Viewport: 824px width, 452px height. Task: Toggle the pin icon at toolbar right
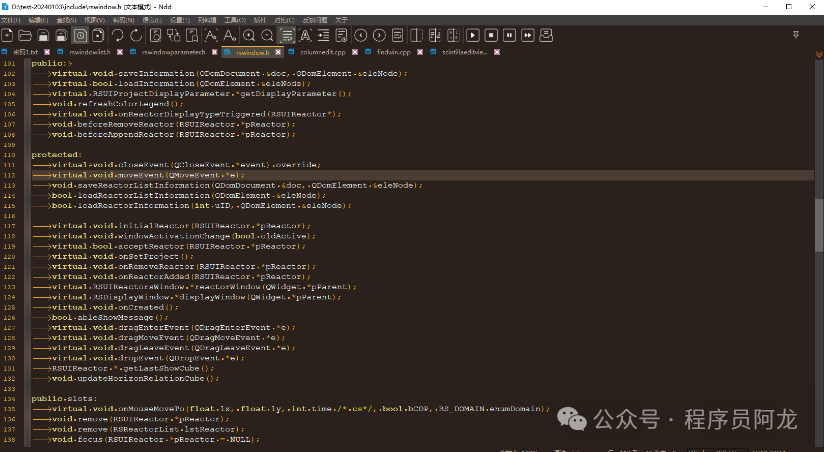click(795, 35)
